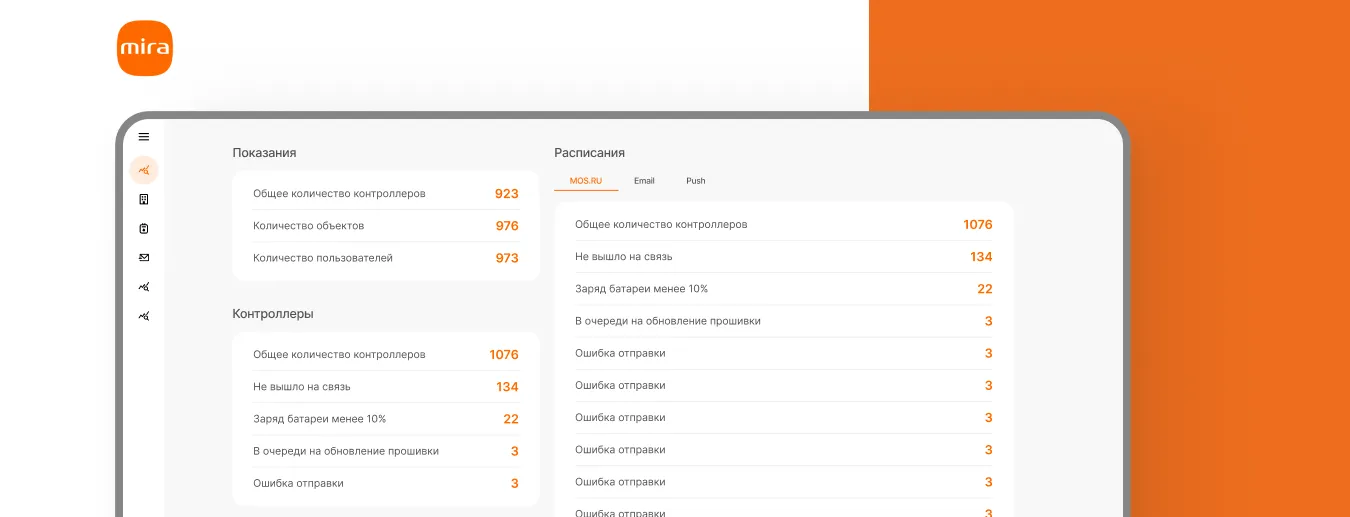The image size is (1350, 517).
Task: Open the hamburger menu in the sidebar
Action: coord(144,137)
